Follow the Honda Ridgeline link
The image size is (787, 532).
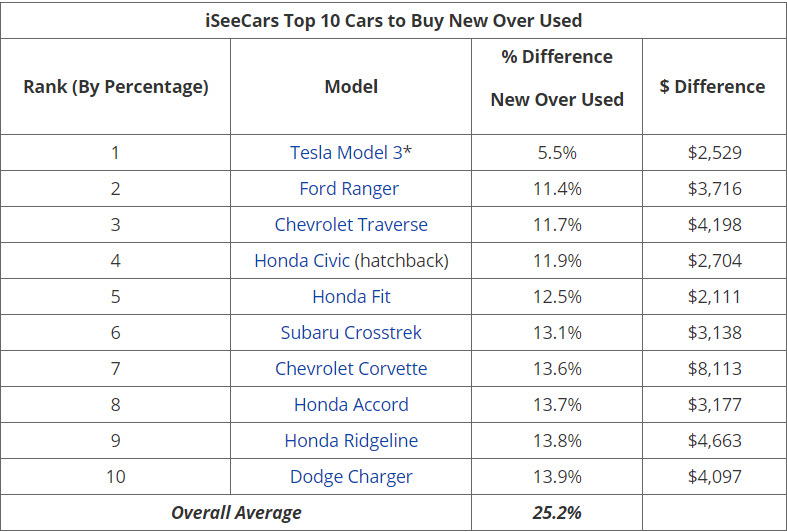351,441
